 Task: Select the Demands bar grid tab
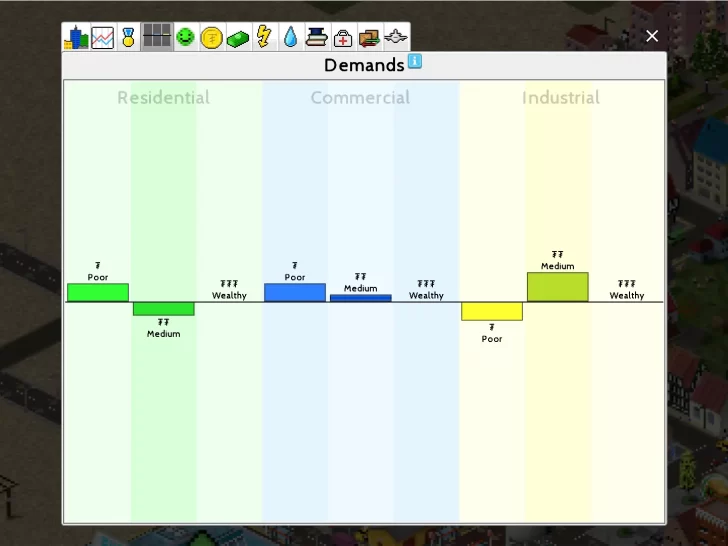157,38
